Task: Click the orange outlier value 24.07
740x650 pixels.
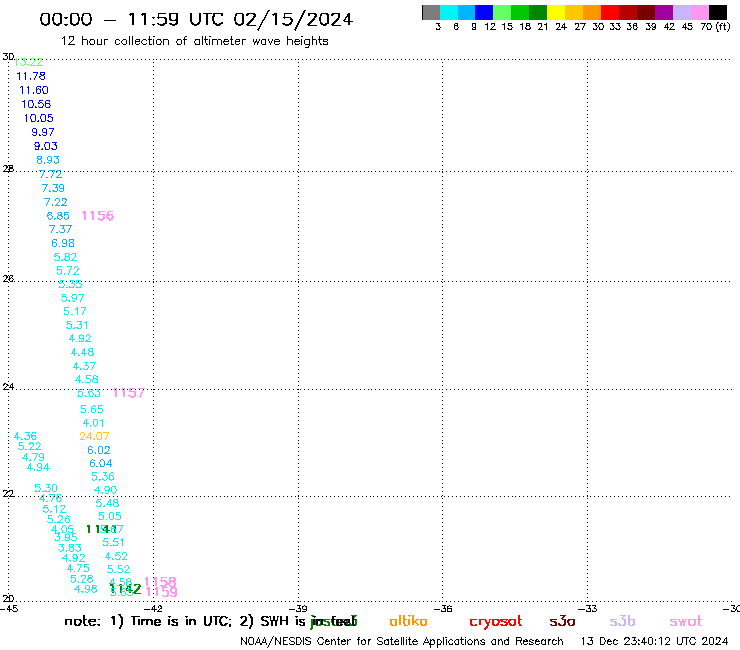Action: pyautogui.click(x=94, y=436)
